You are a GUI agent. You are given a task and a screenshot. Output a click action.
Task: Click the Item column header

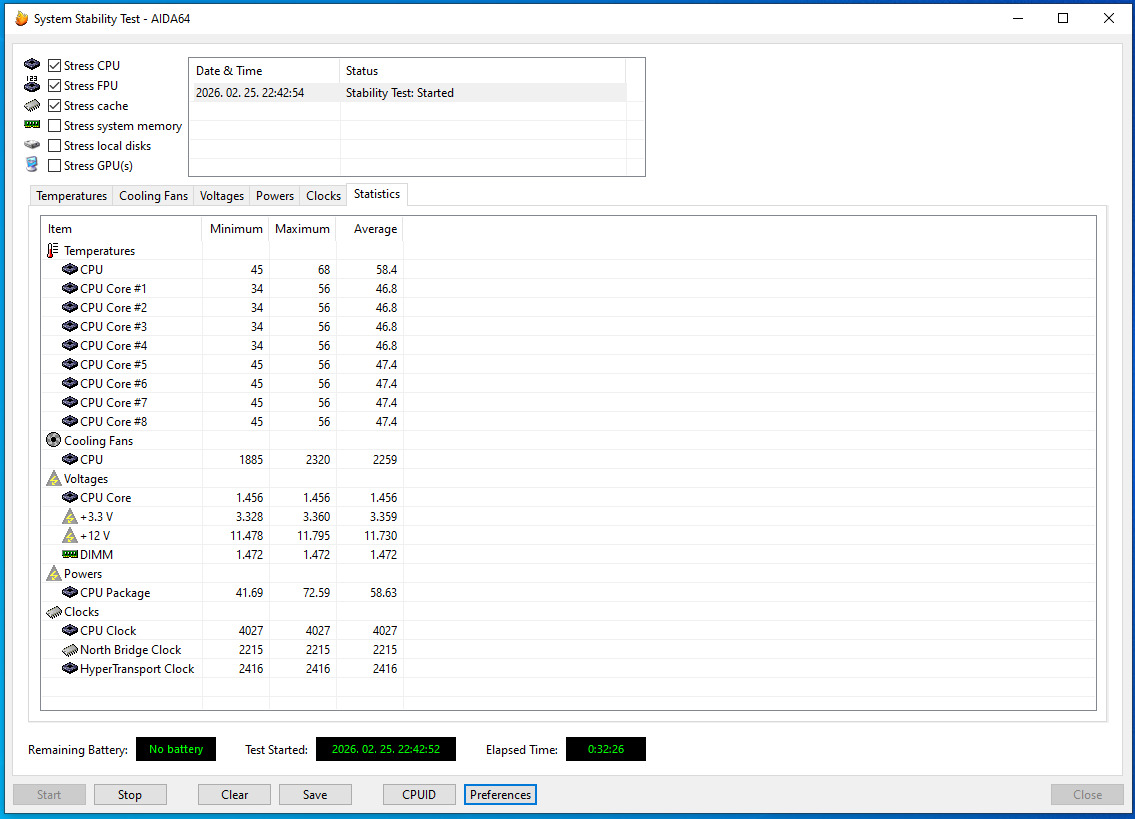(x=122, y=229)
